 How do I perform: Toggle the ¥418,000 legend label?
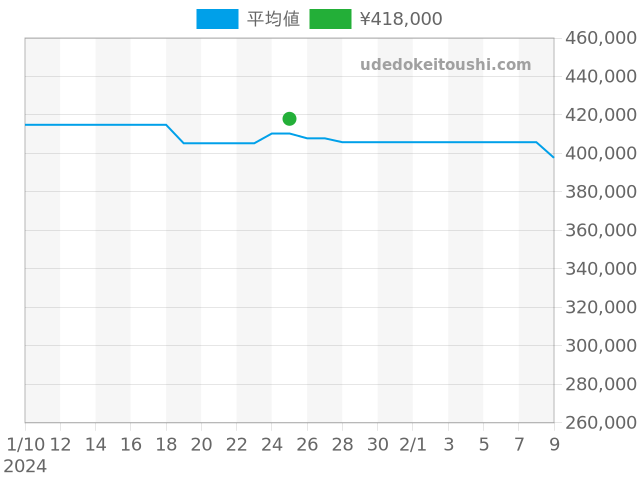[x=400, y=19]
